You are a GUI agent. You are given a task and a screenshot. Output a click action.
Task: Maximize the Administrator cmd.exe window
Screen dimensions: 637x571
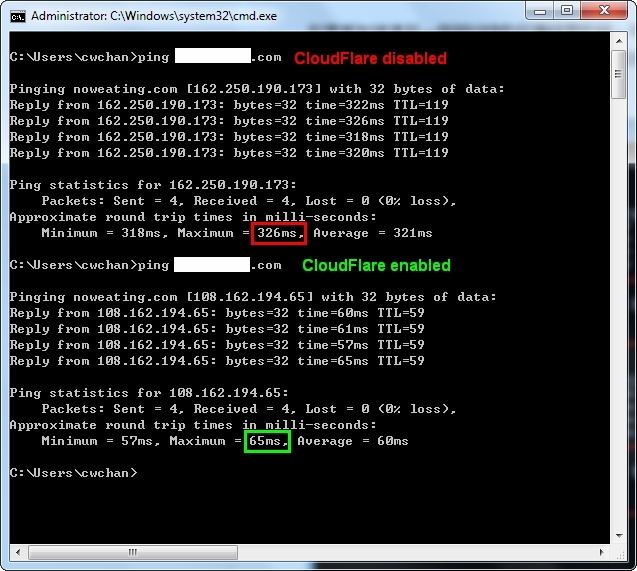point(567,11)
